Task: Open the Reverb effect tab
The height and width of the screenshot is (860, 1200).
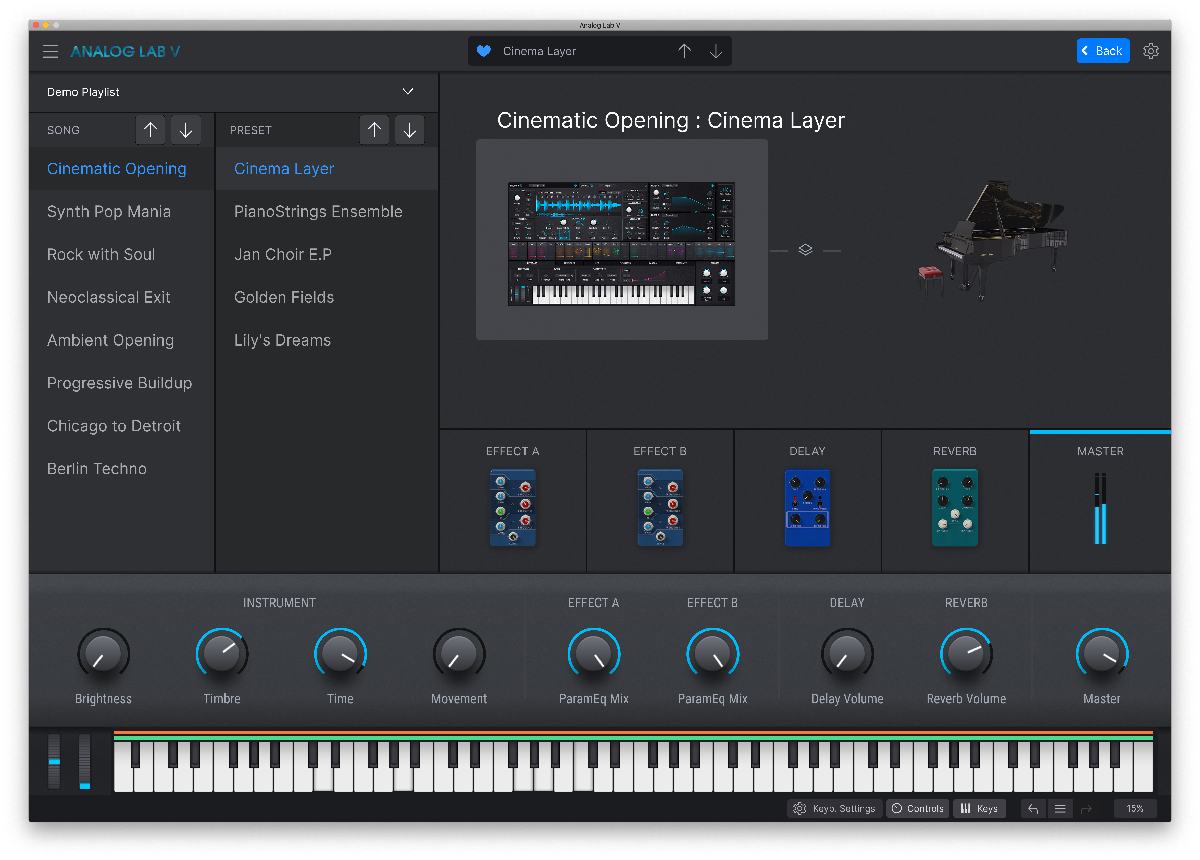Action: (955, 501)
